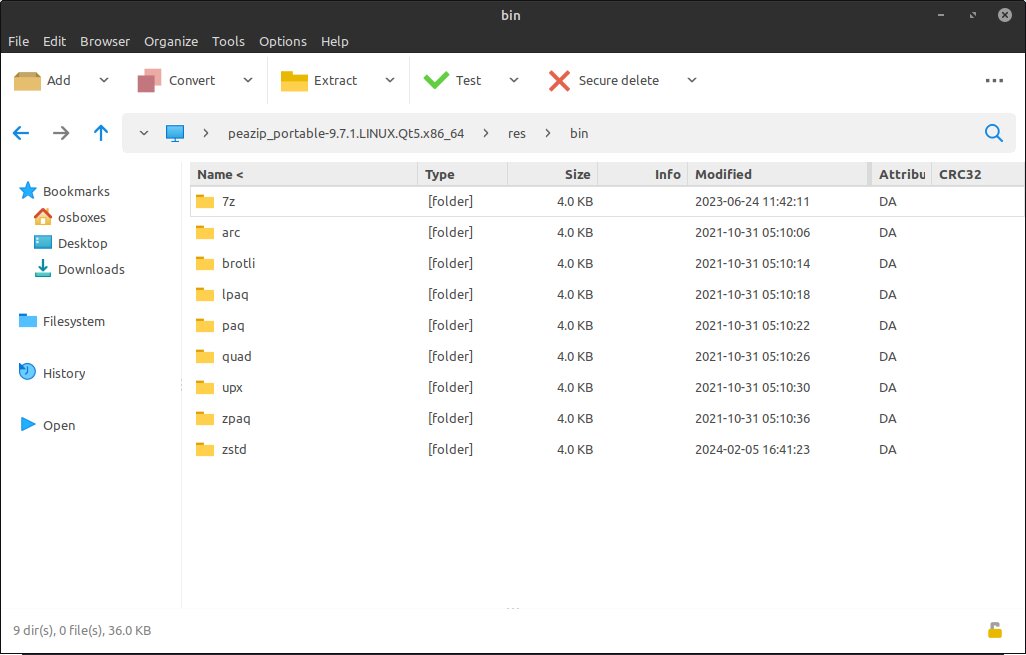The width and height of the screenshot is (1026, 655).
Task: Expand the Test dropdown arrow
Action: click(x=514, y=80)
